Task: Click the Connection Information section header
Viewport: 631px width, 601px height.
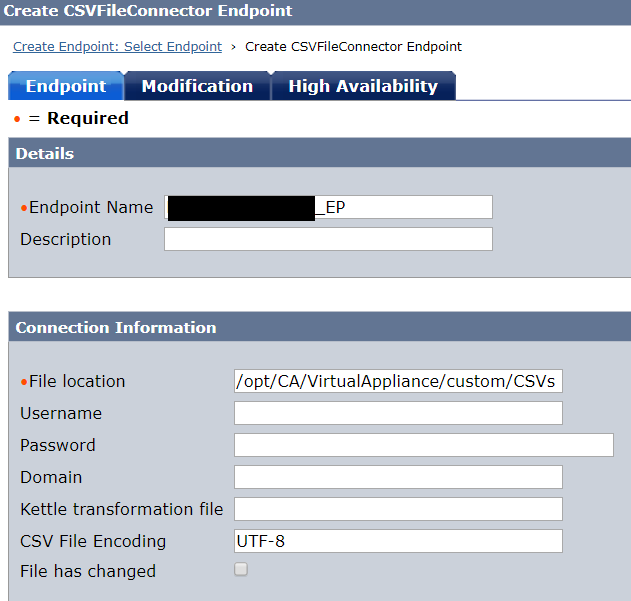Action: (116, 328)
